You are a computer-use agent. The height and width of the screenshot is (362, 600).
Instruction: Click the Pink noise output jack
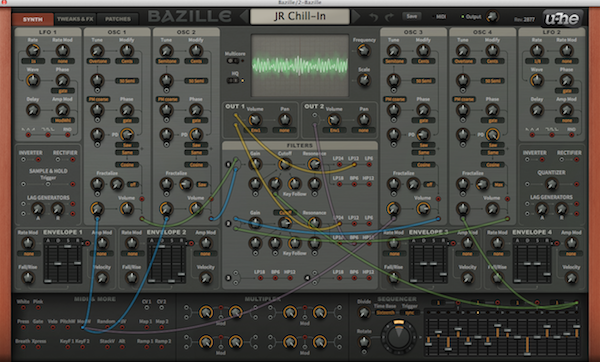click(x=38, y=307)
